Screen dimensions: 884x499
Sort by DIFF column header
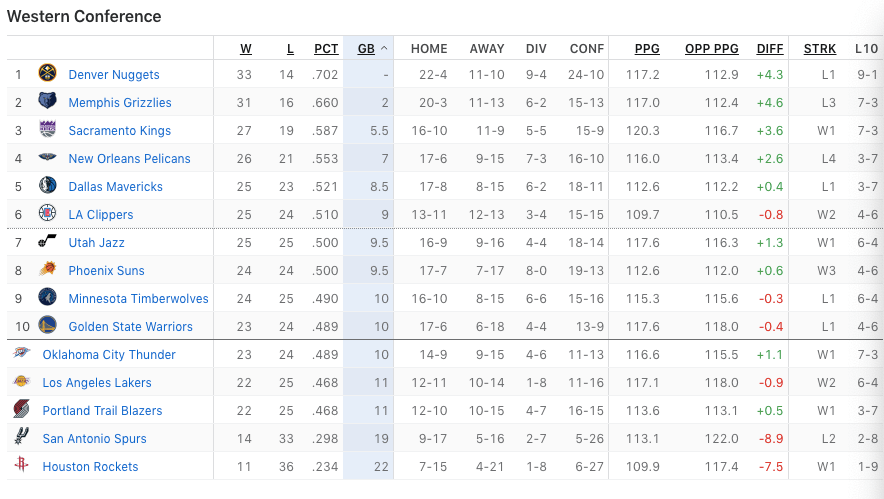[x=770, y=48]
